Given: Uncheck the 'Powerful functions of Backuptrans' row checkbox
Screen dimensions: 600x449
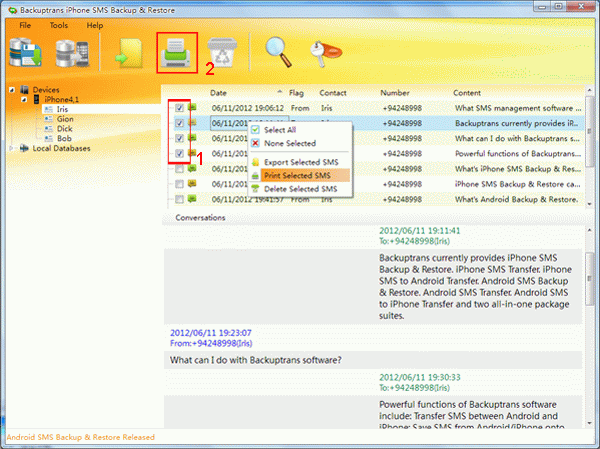Looking at the screenshot, I should 179,153.
